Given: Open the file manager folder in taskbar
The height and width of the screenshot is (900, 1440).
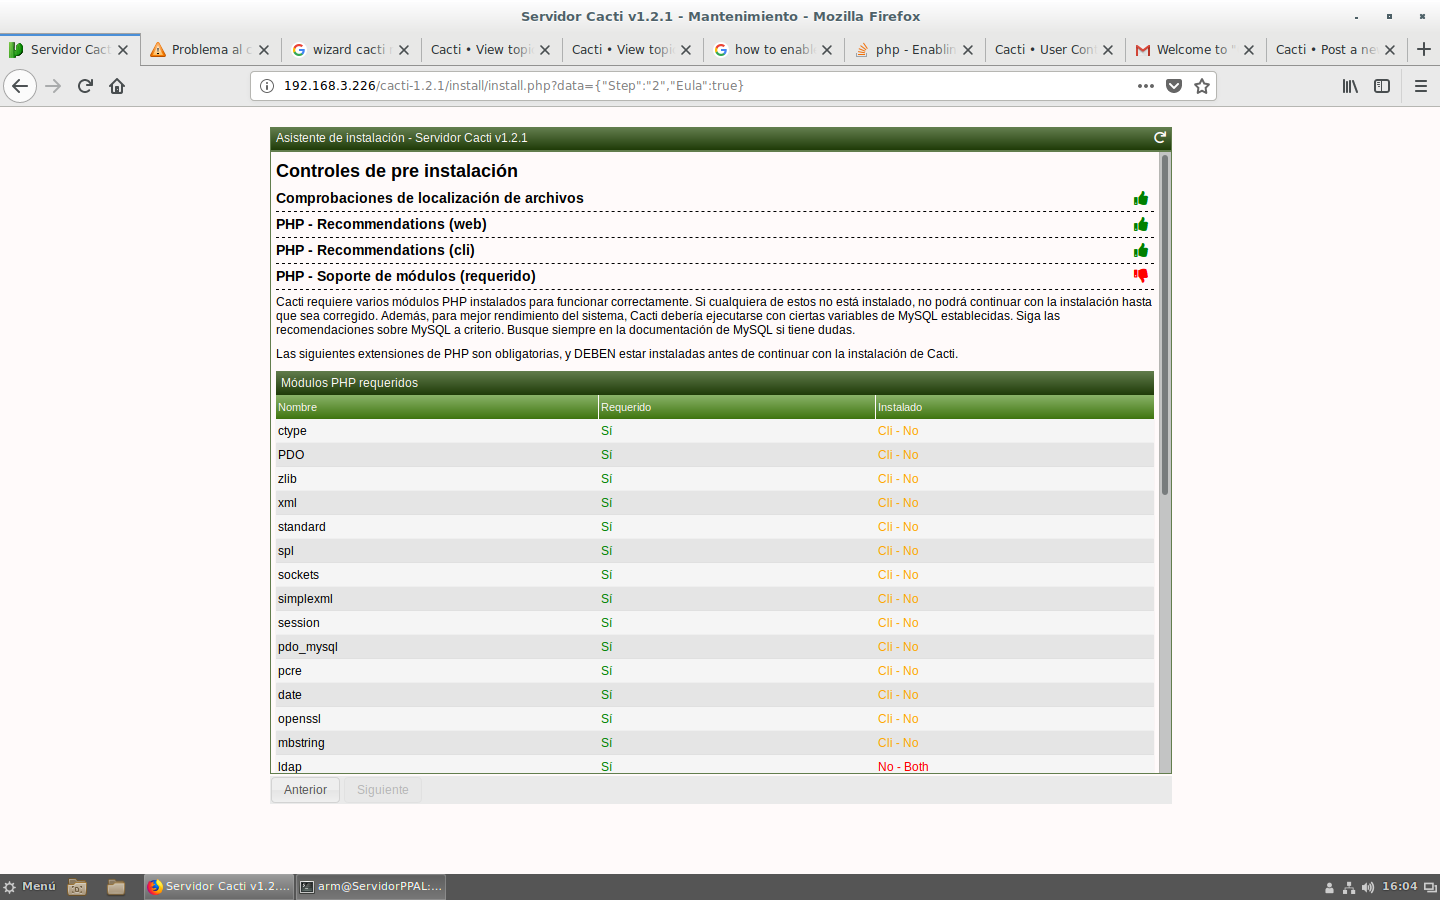Looking at the screenshot, I should point(116,887).
